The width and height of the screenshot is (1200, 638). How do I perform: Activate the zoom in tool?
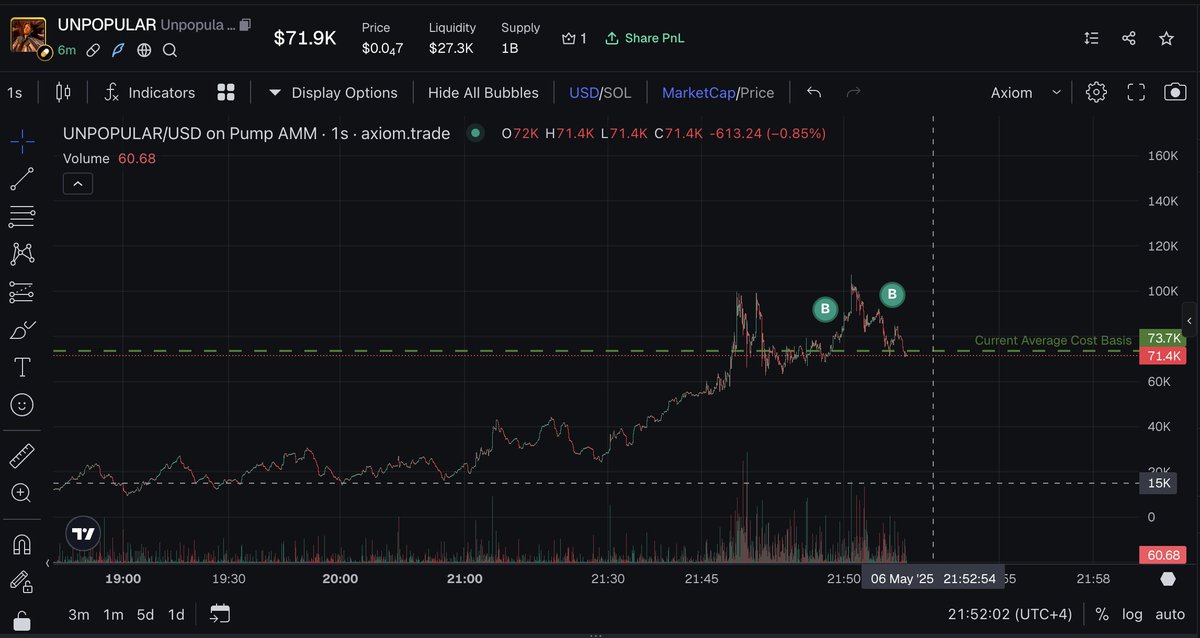point(22,493)
